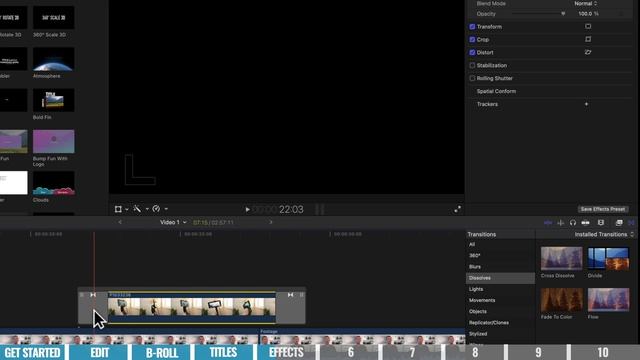640x360 pixels.
Task: Select the Dissolves transitions category
Action: pos(500,278)
